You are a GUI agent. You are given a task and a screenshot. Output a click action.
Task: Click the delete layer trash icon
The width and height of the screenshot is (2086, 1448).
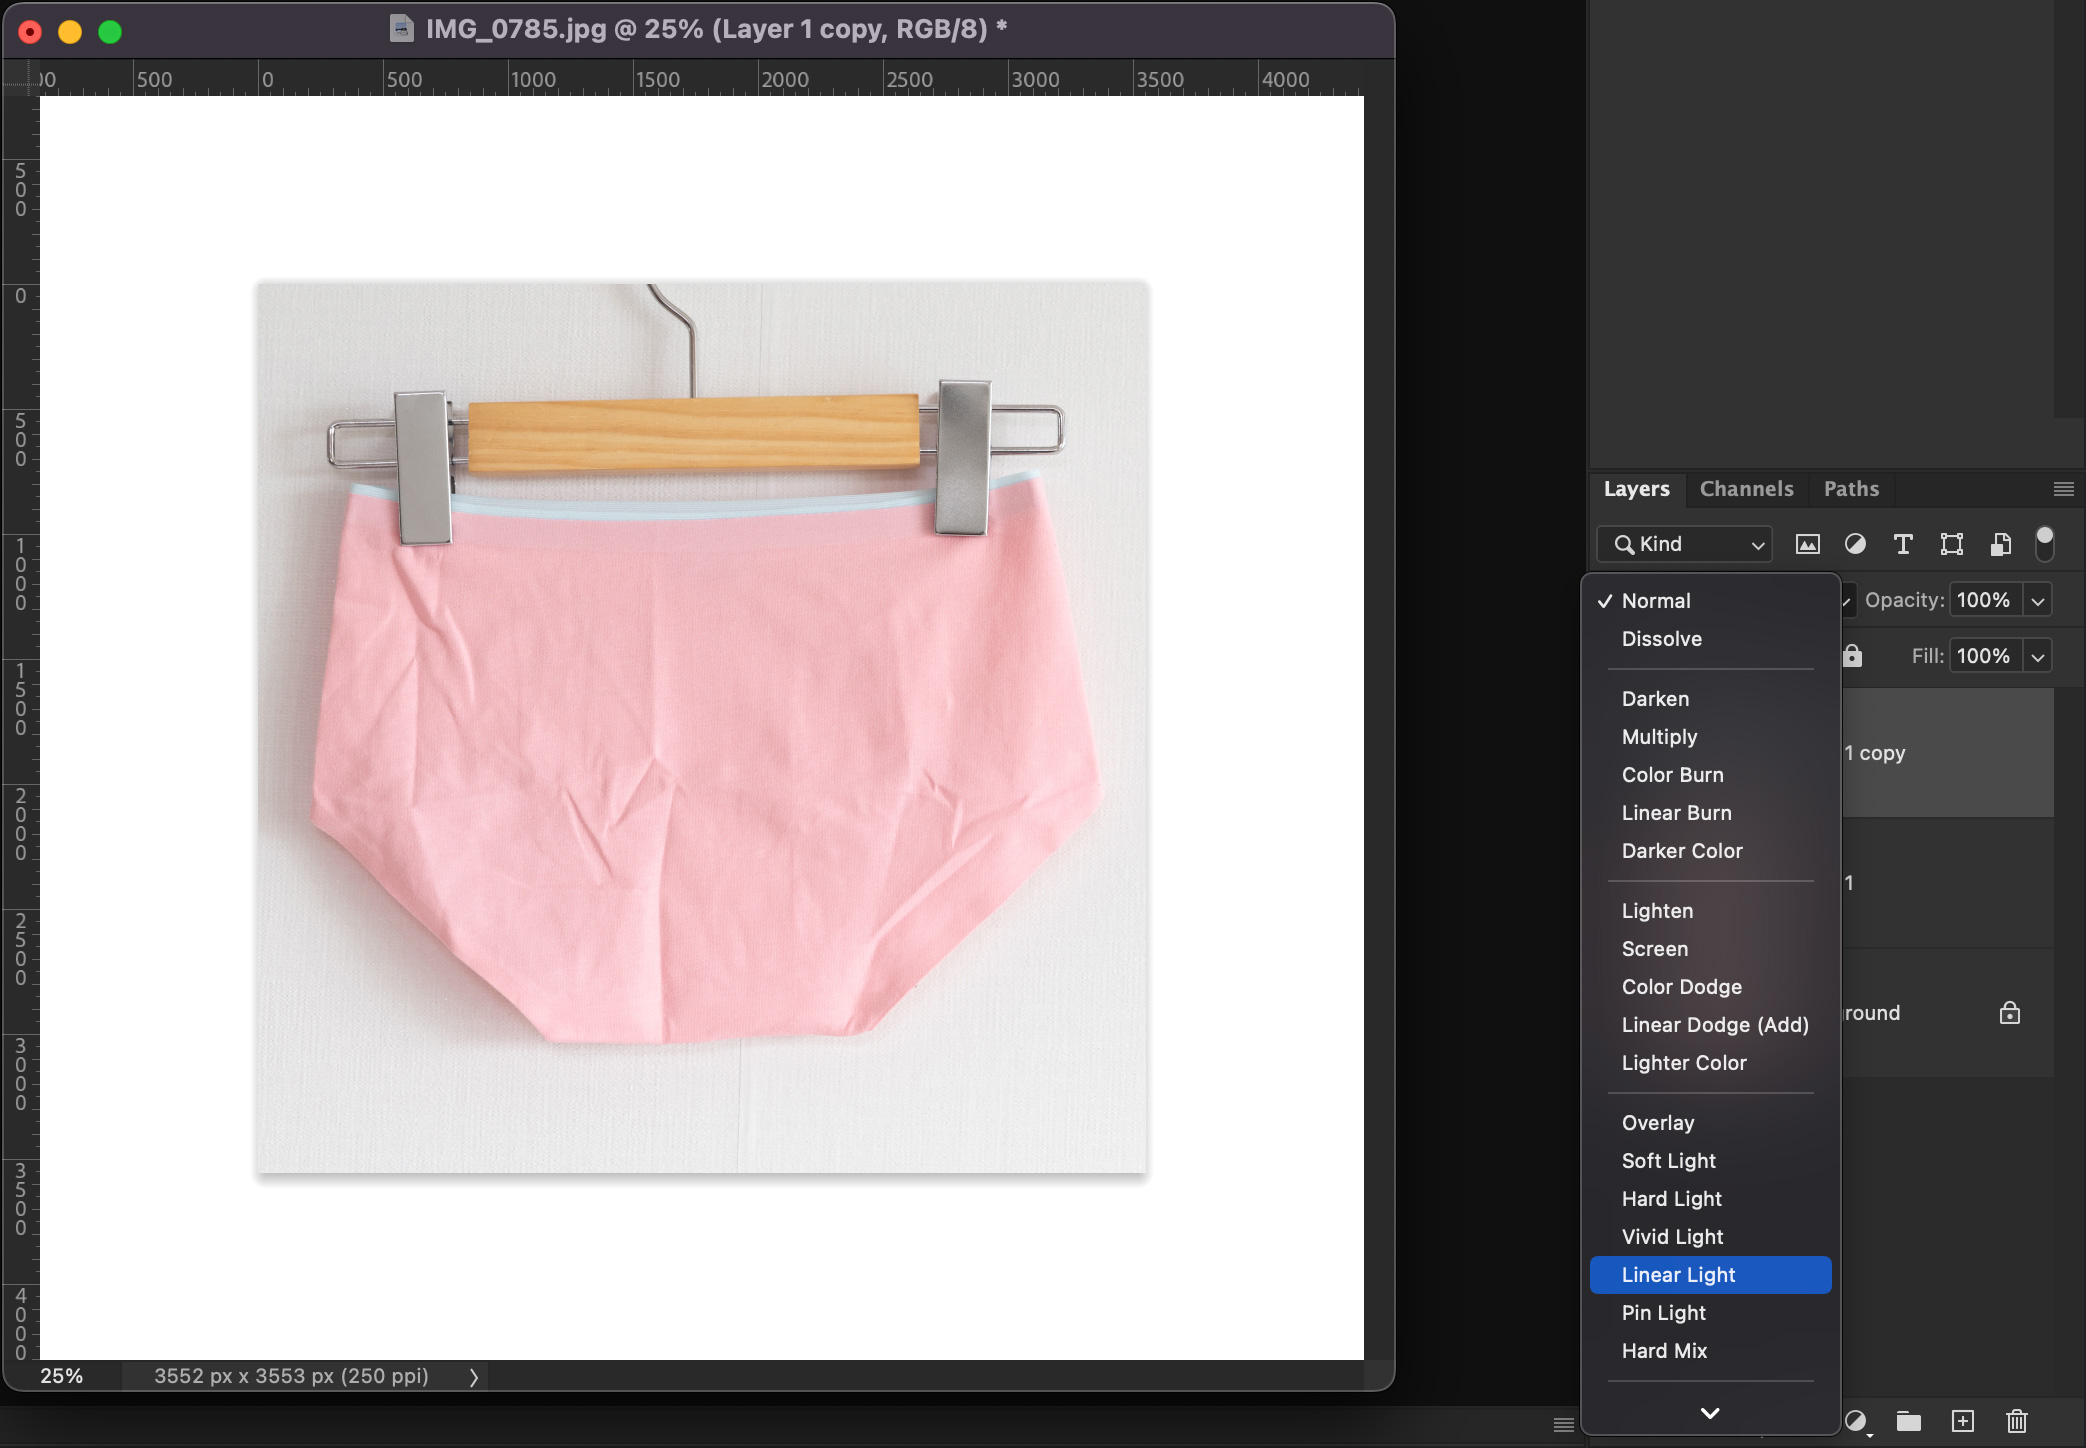[x=2016, y=1421]
